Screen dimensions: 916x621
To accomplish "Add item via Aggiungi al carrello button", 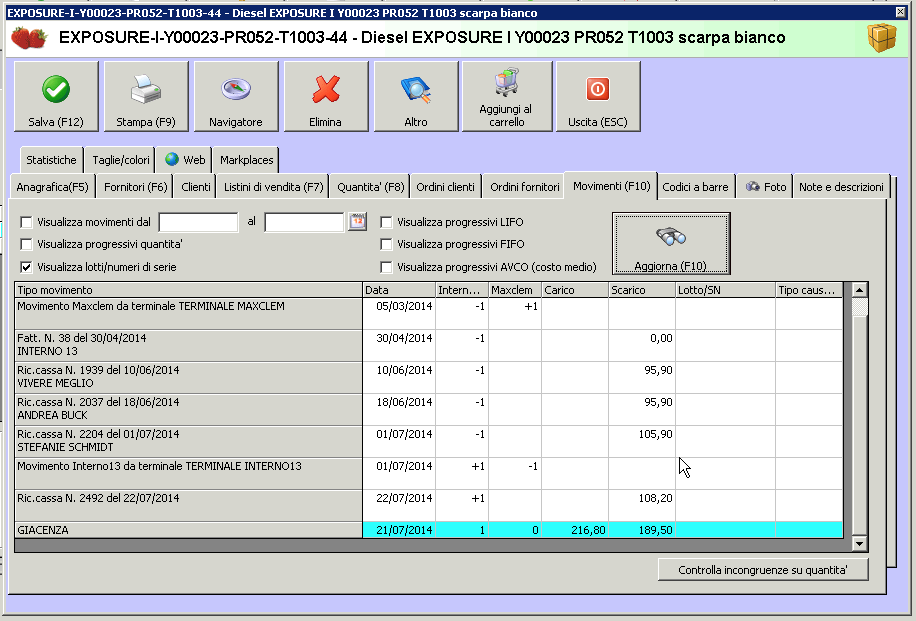I will [506, 96].
